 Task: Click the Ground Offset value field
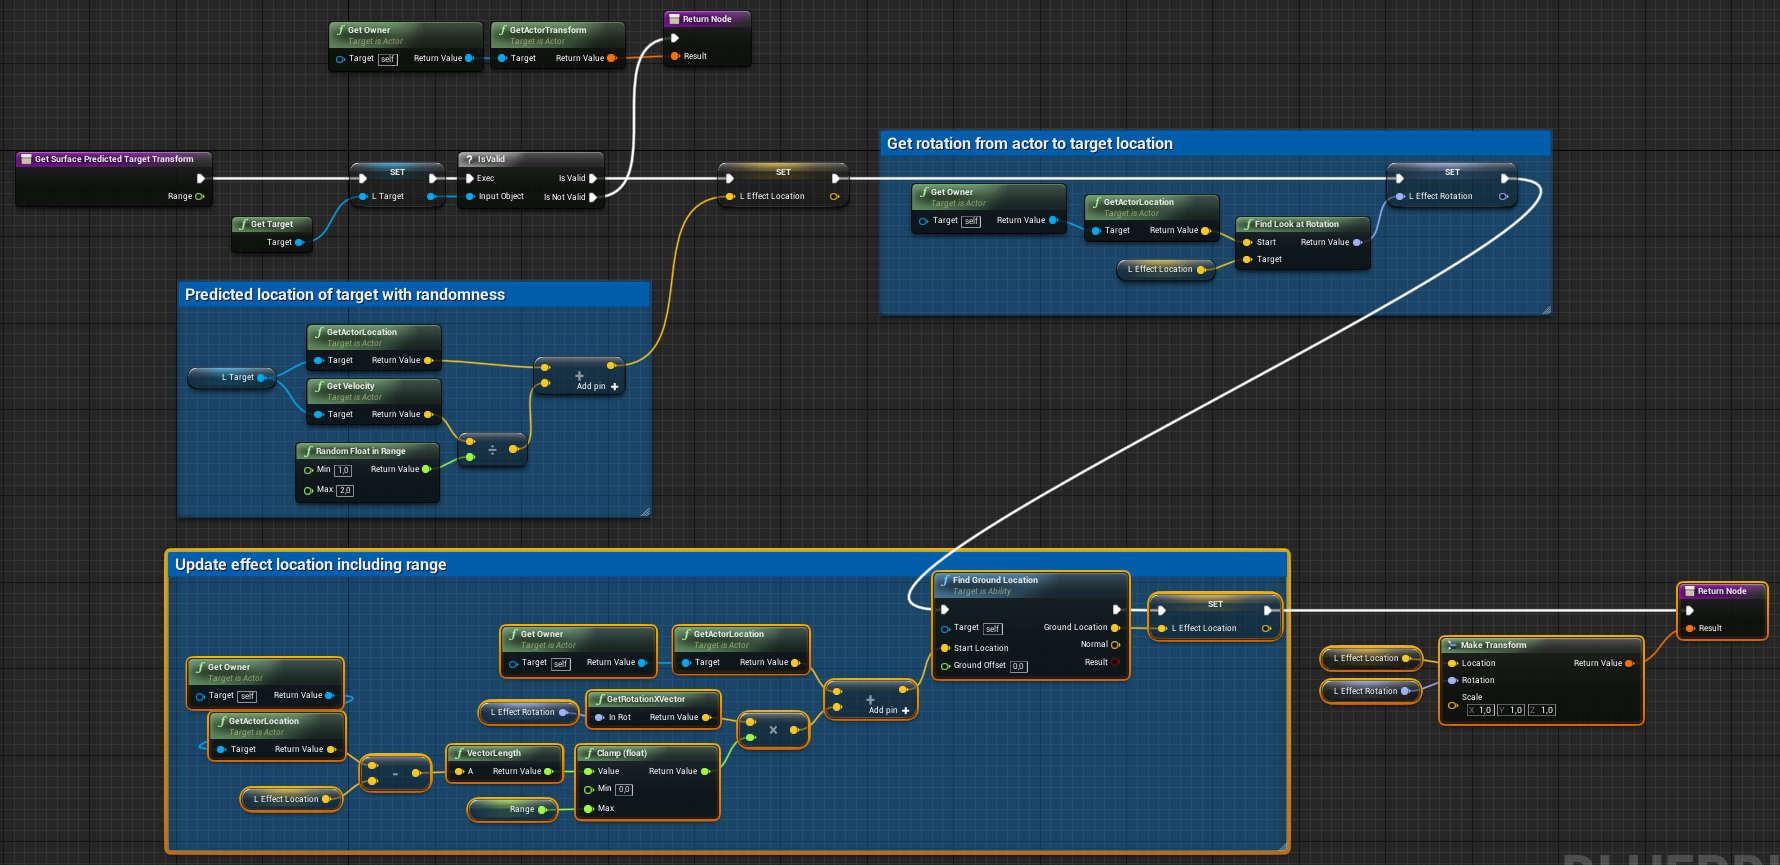(1018, 666)
